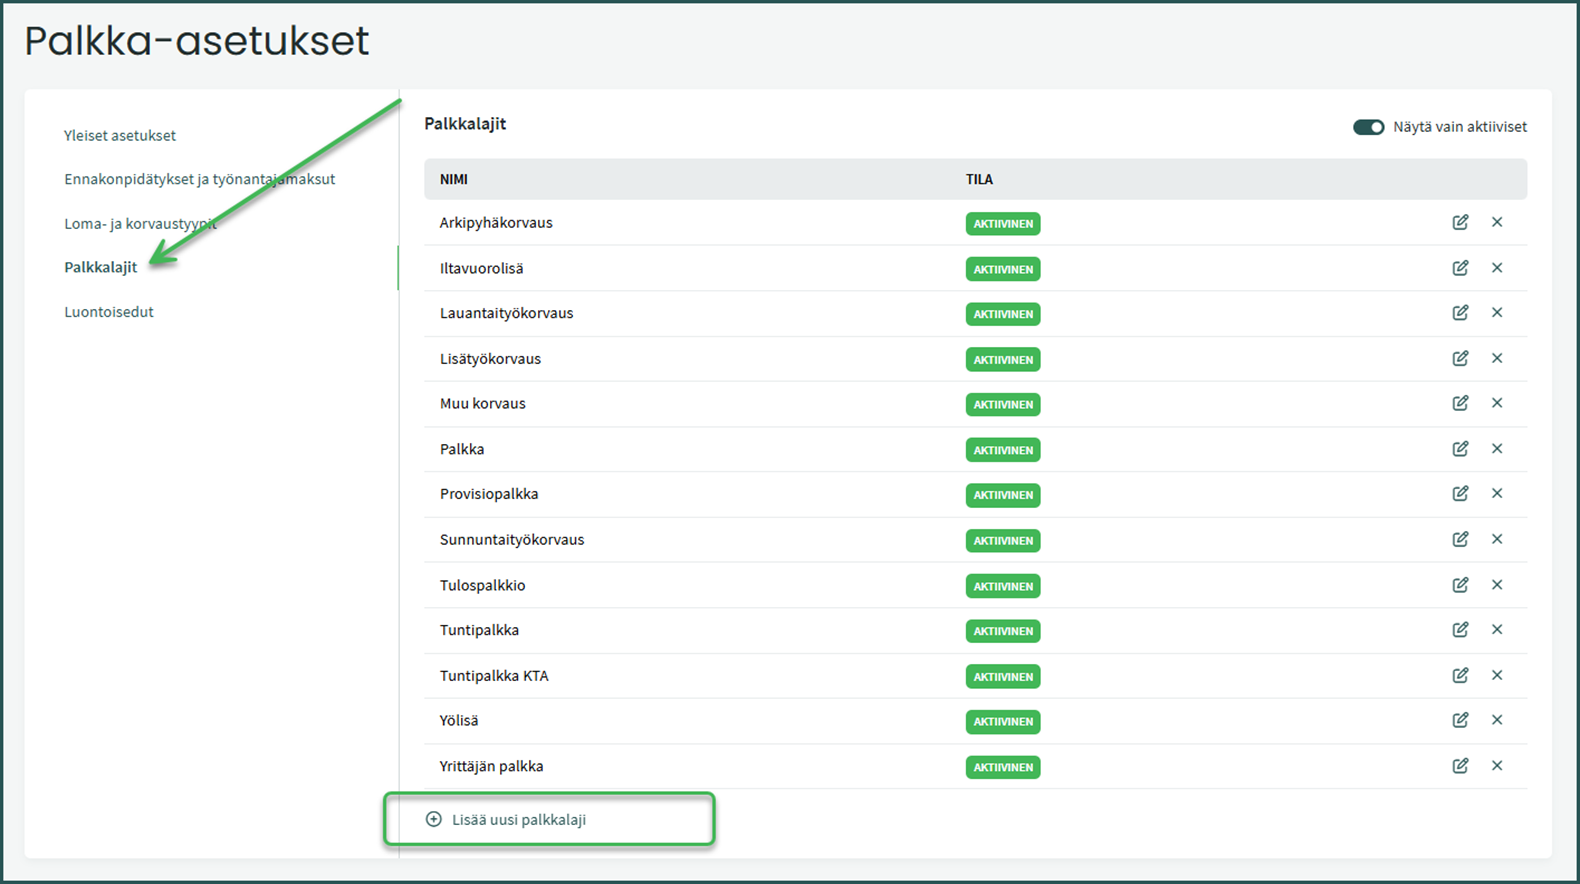This screenshot has height=884, width=1580.
Task: Click the Sunnuntaityökorvaus row name
Action: tap(512, 540)
